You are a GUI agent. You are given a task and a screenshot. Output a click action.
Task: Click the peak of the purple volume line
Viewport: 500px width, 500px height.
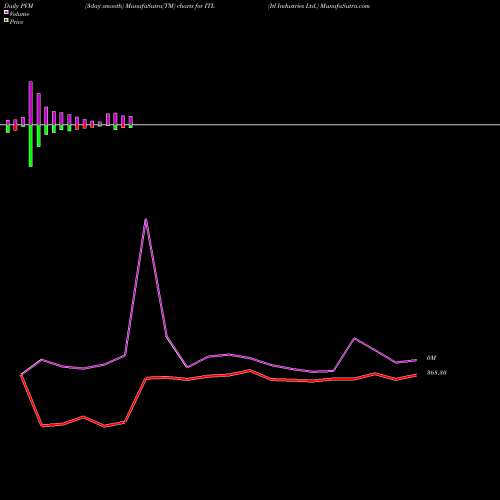click(x=146, y=219)
